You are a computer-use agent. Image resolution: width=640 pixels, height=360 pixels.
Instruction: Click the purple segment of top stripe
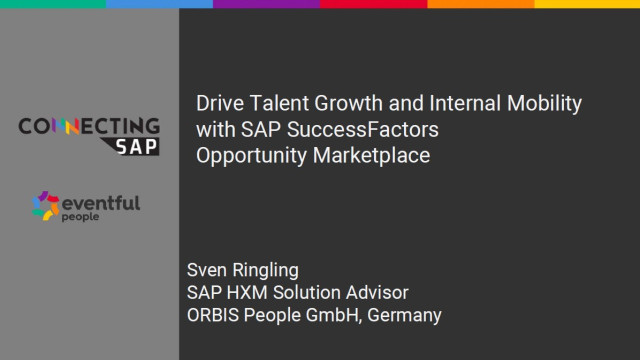click(267, 4)
